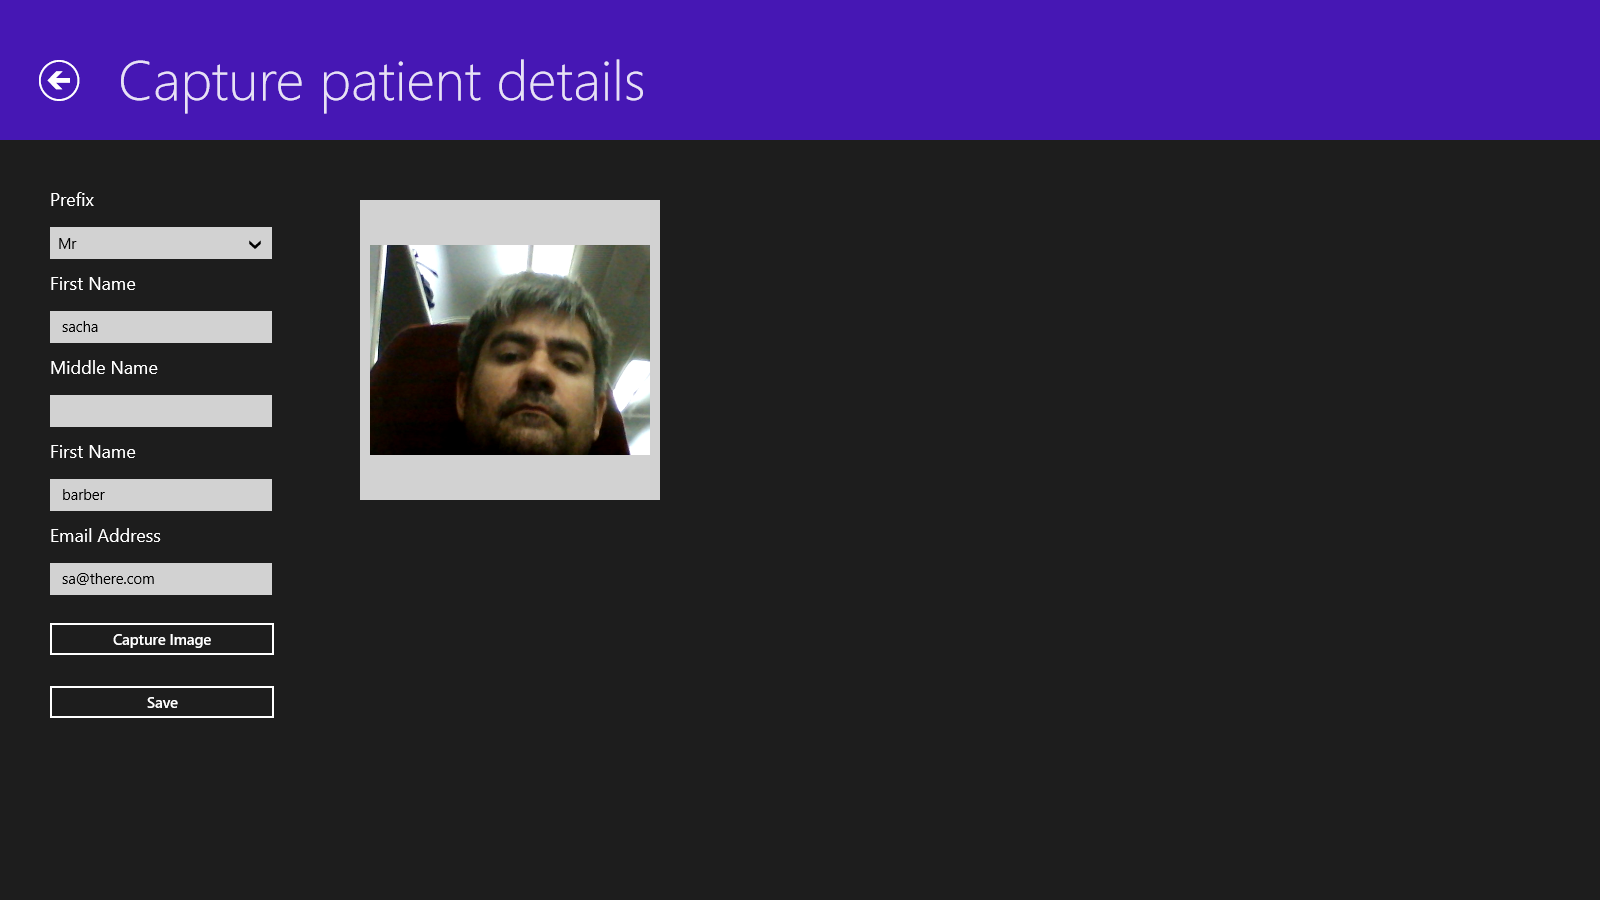Click the Capture Image button
This screenshot has height=900, width=1600.
pyautogui.click(x=162, y=639)
